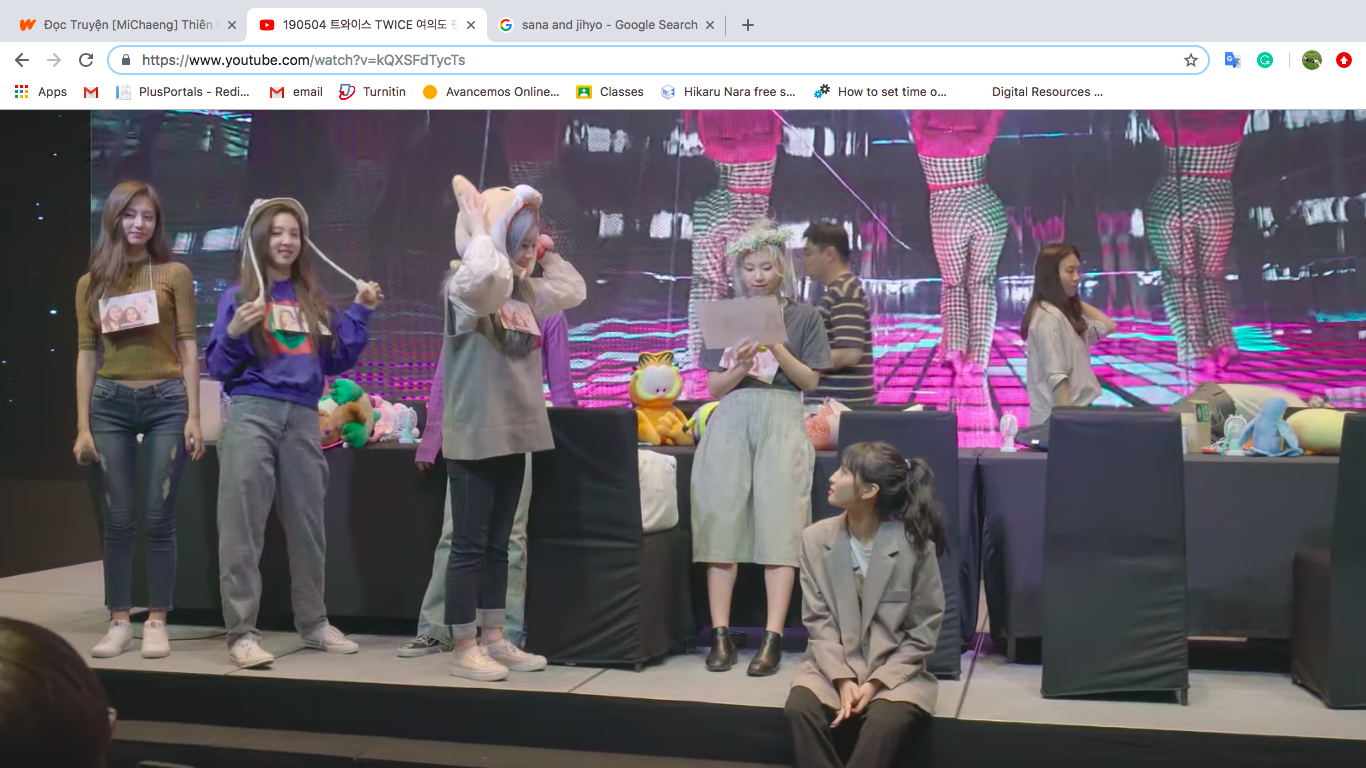The width and height of the screenshot is (1366, 768).
Task: Close the Google Search tab
Action: [712, 25]
